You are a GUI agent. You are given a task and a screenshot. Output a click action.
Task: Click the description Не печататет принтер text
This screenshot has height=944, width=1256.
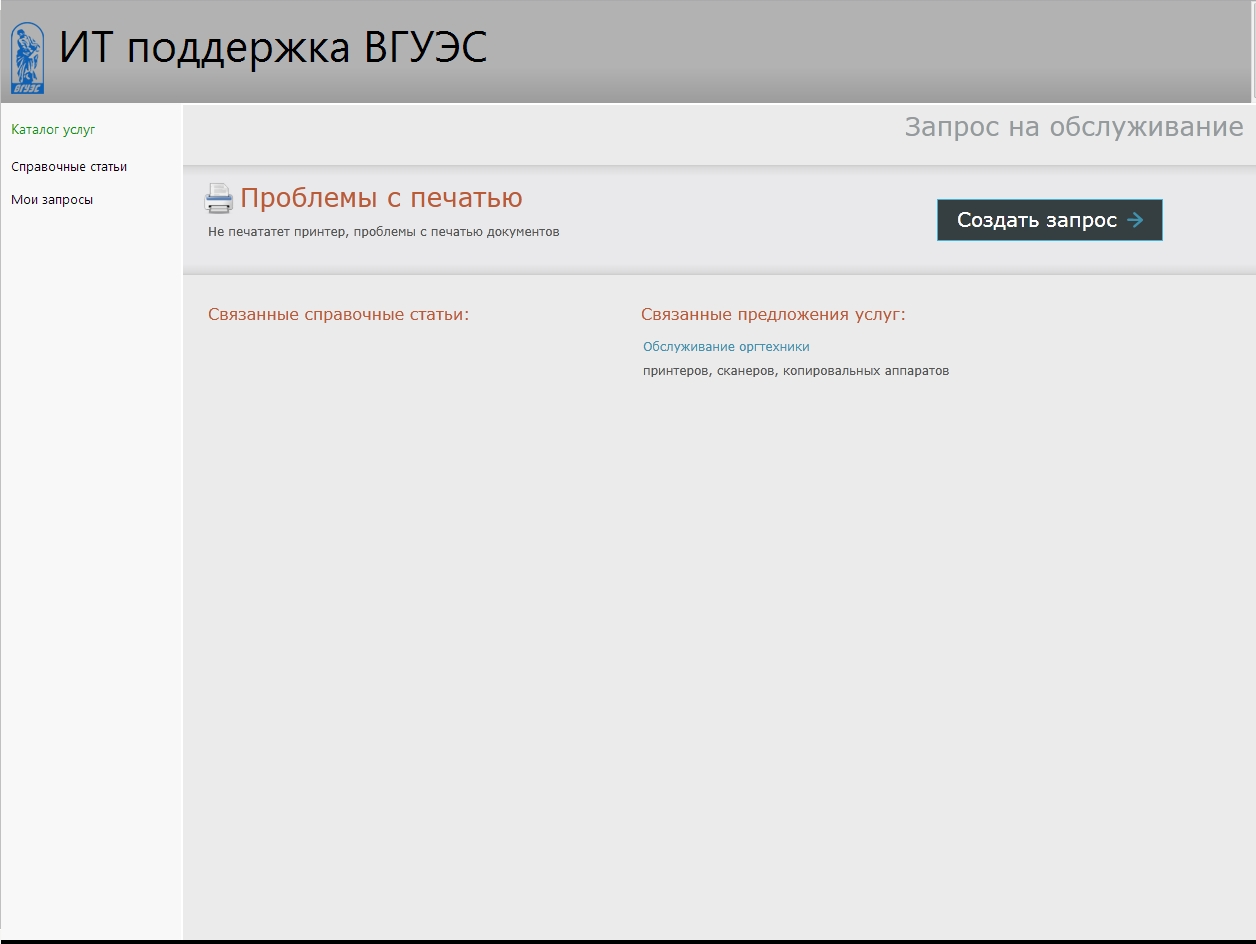(x=383, y=232)
